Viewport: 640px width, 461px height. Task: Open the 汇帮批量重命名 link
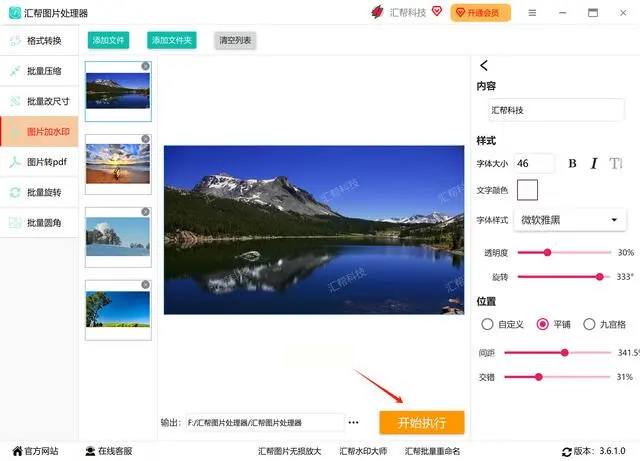point(432,451)
